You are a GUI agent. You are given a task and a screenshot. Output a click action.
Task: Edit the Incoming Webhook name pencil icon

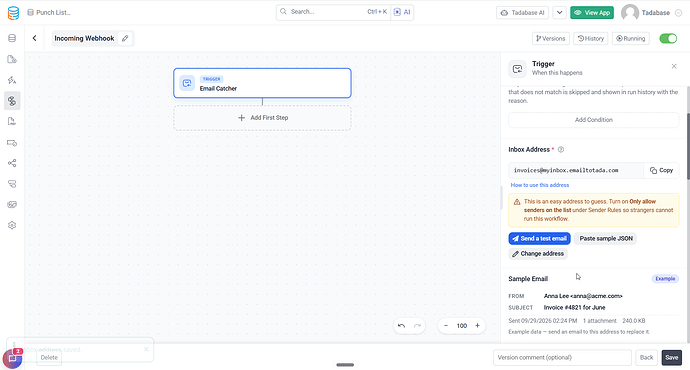(x=125, y=38)
